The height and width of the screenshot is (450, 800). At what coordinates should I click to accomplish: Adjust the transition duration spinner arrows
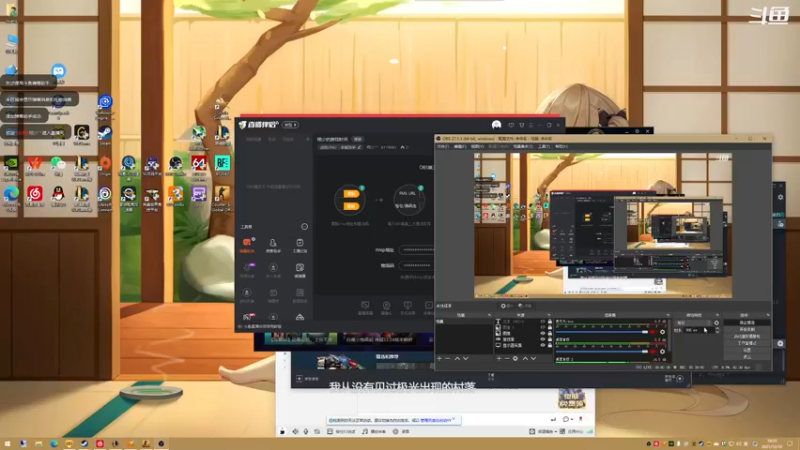[717, 330]
